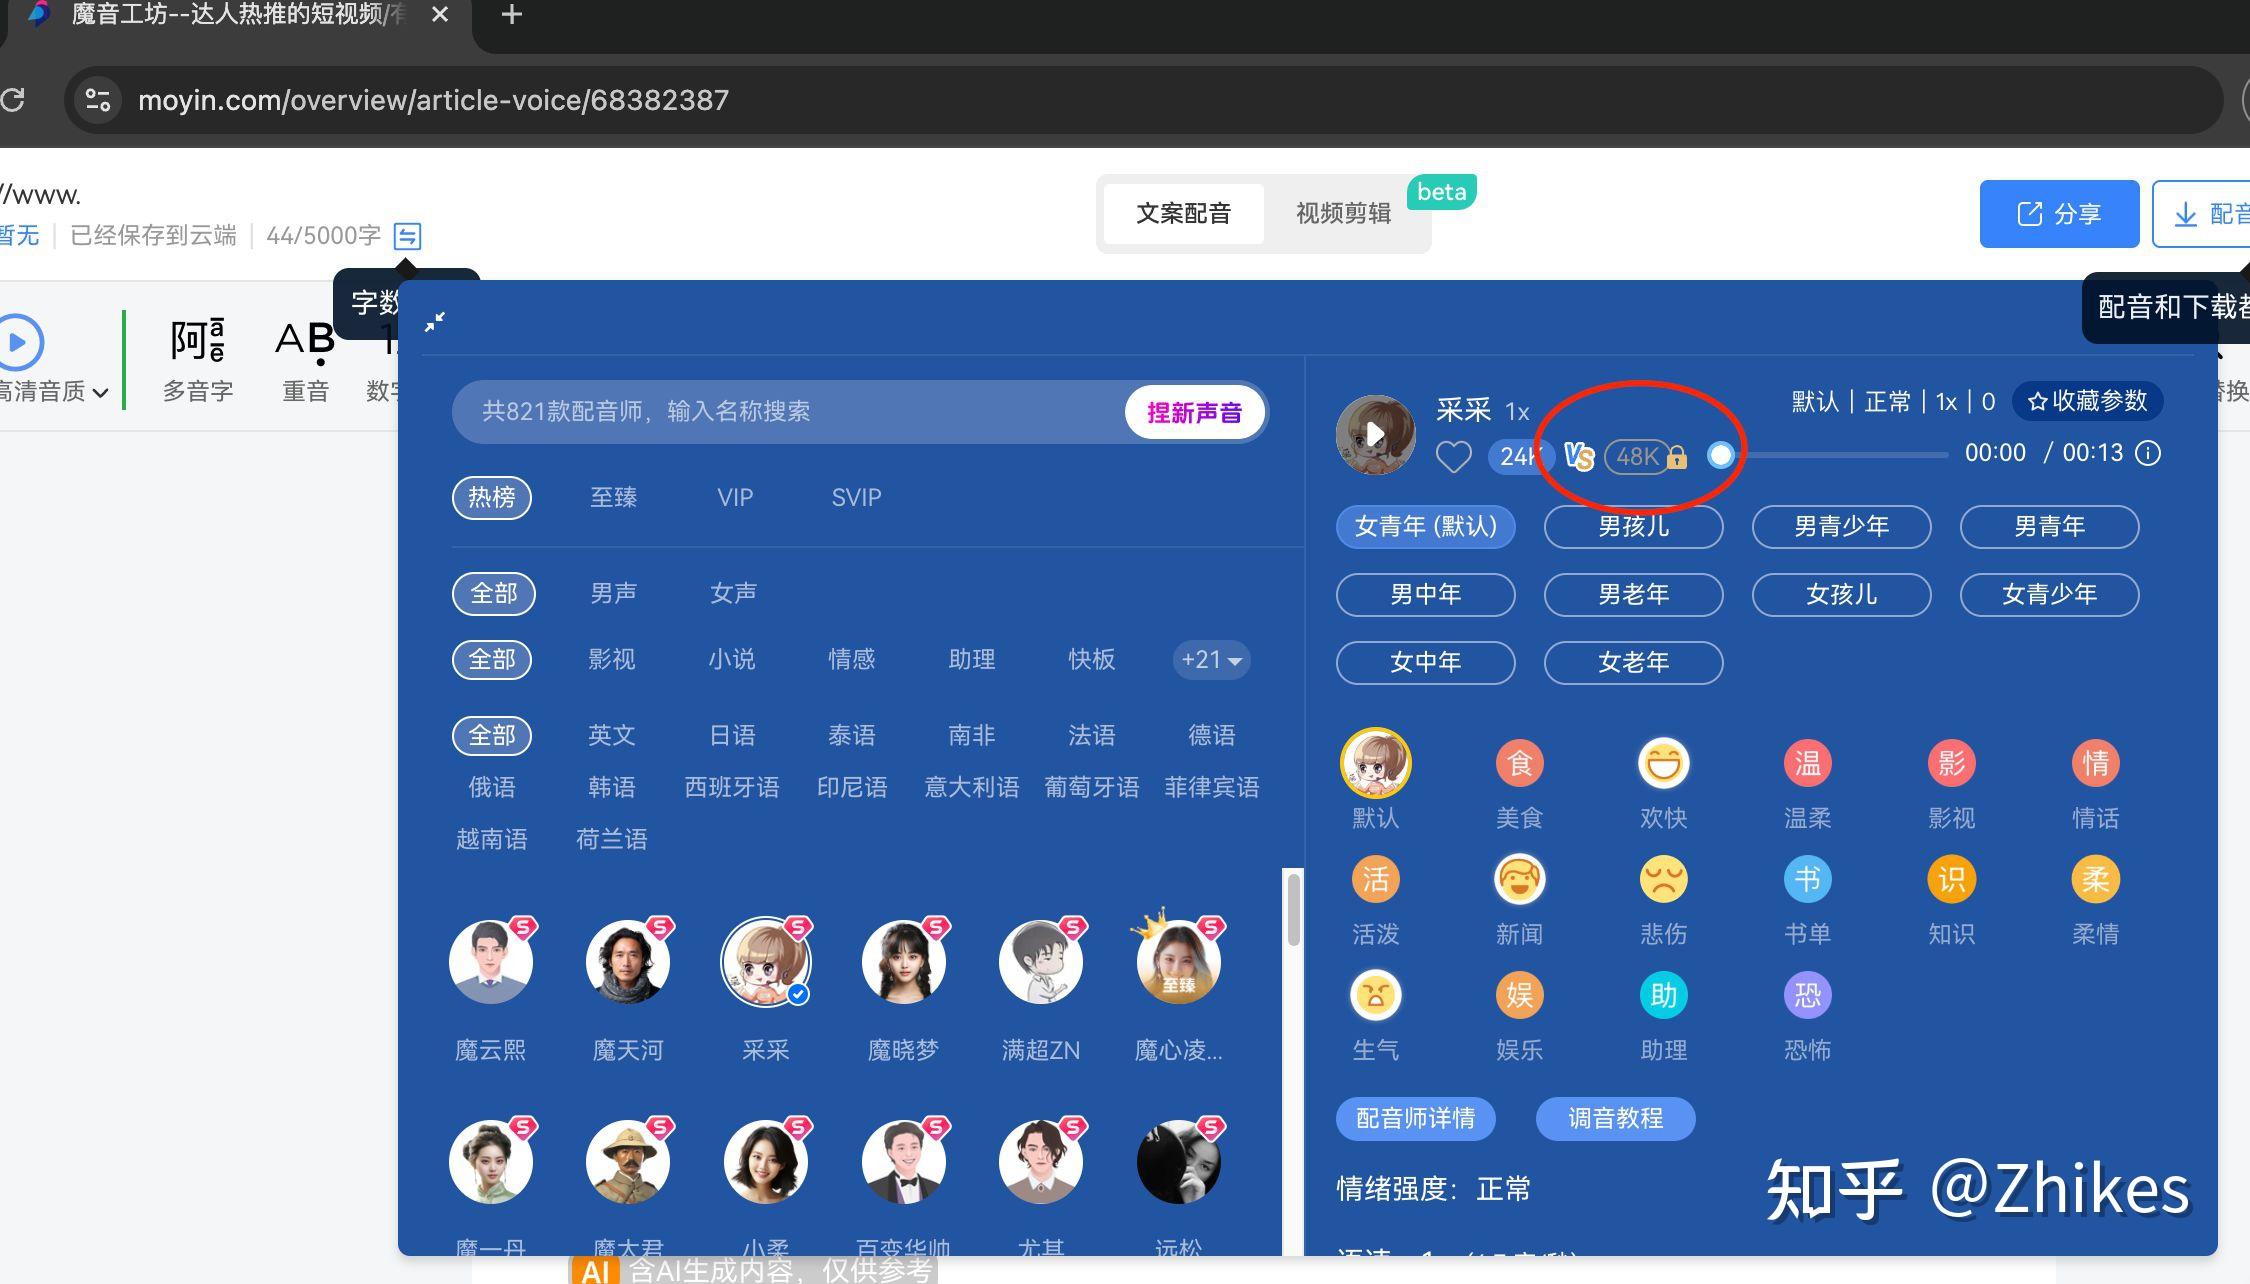
Task: Expand the +21 more categories dropdown
Action: (1211, 660)
